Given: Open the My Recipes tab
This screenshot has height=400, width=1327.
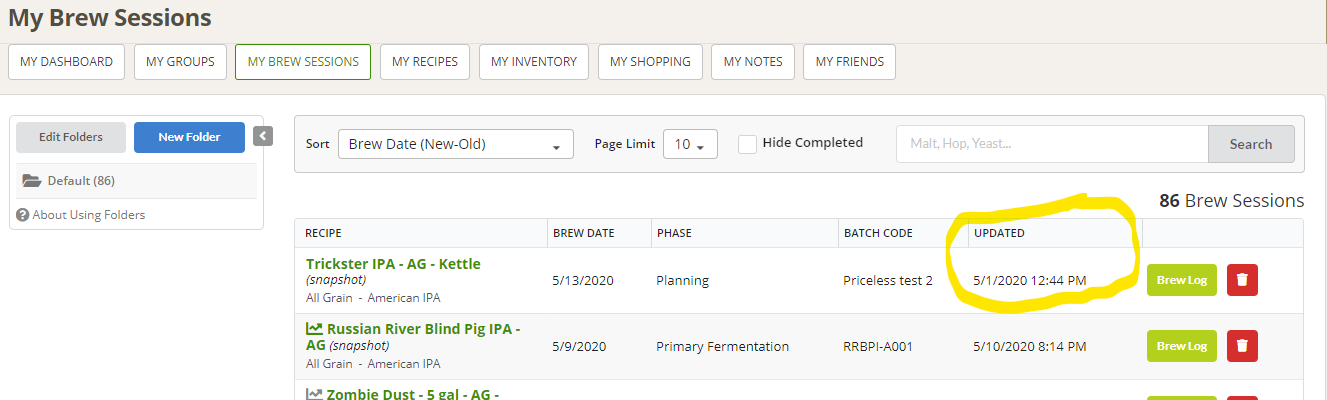Looking at the screenshot, I should pos(425,62).
